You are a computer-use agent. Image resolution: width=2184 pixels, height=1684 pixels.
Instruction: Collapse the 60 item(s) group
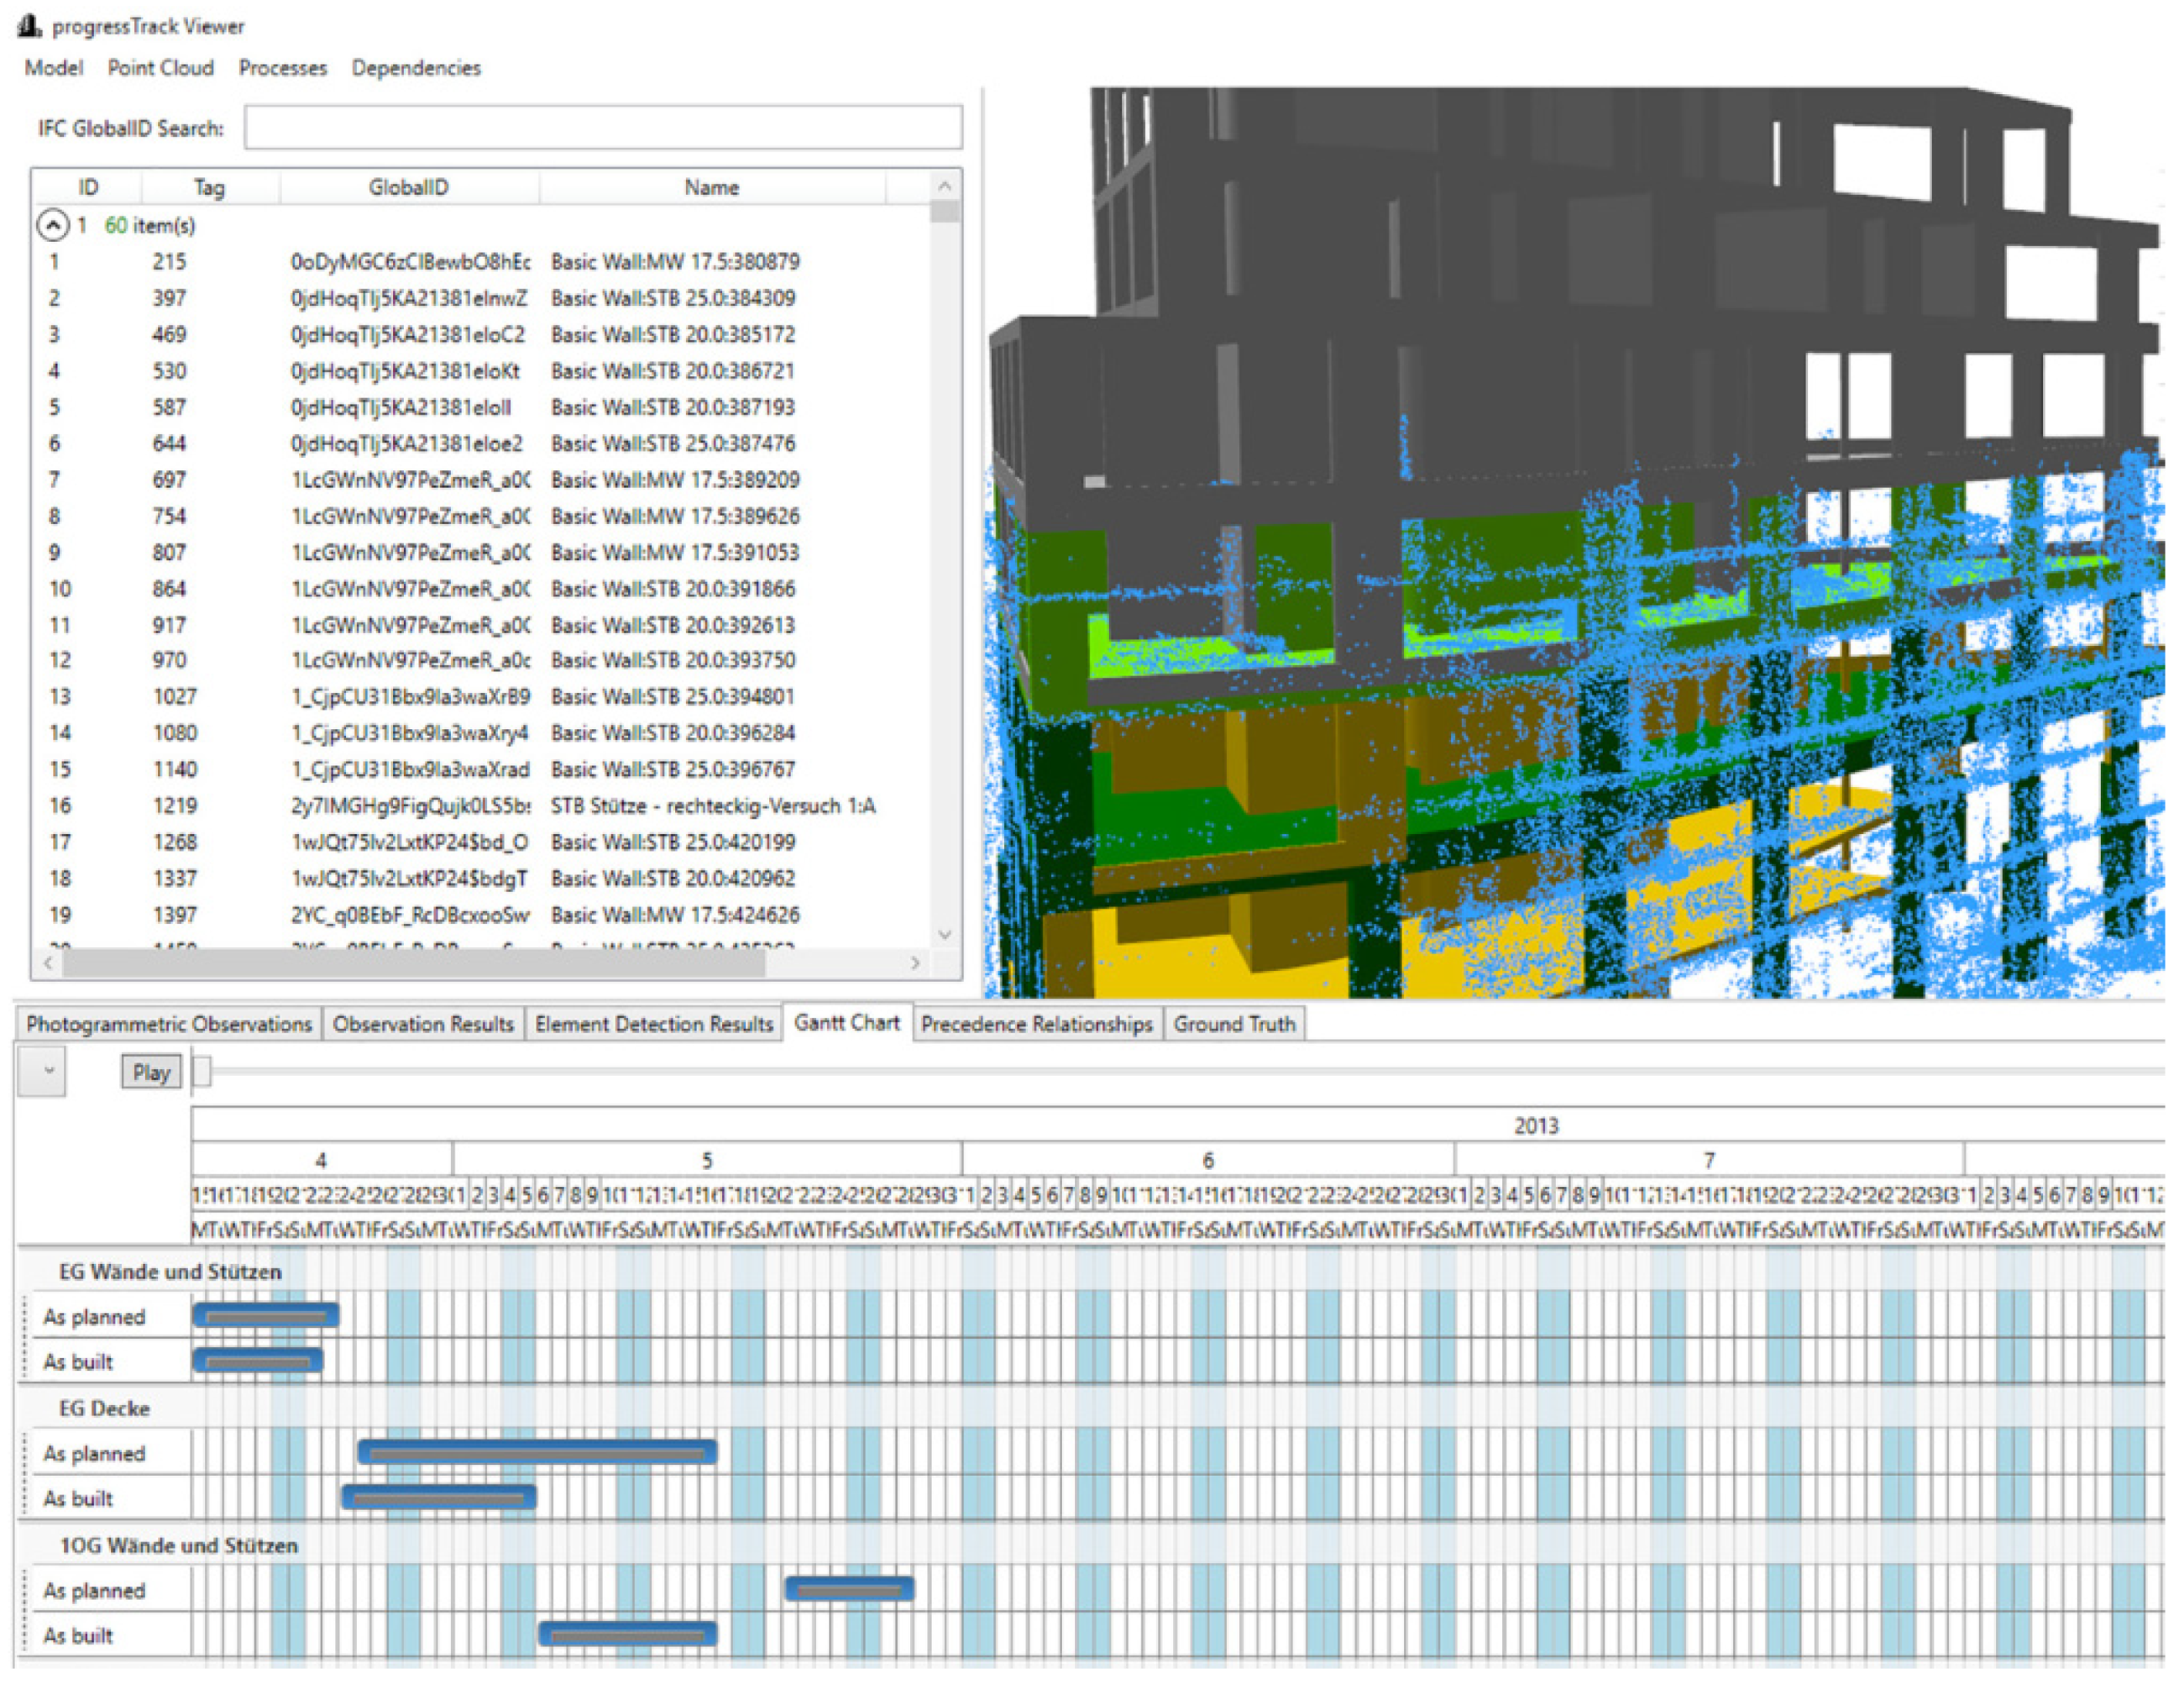pyautogui.click(x=53, y=225)
